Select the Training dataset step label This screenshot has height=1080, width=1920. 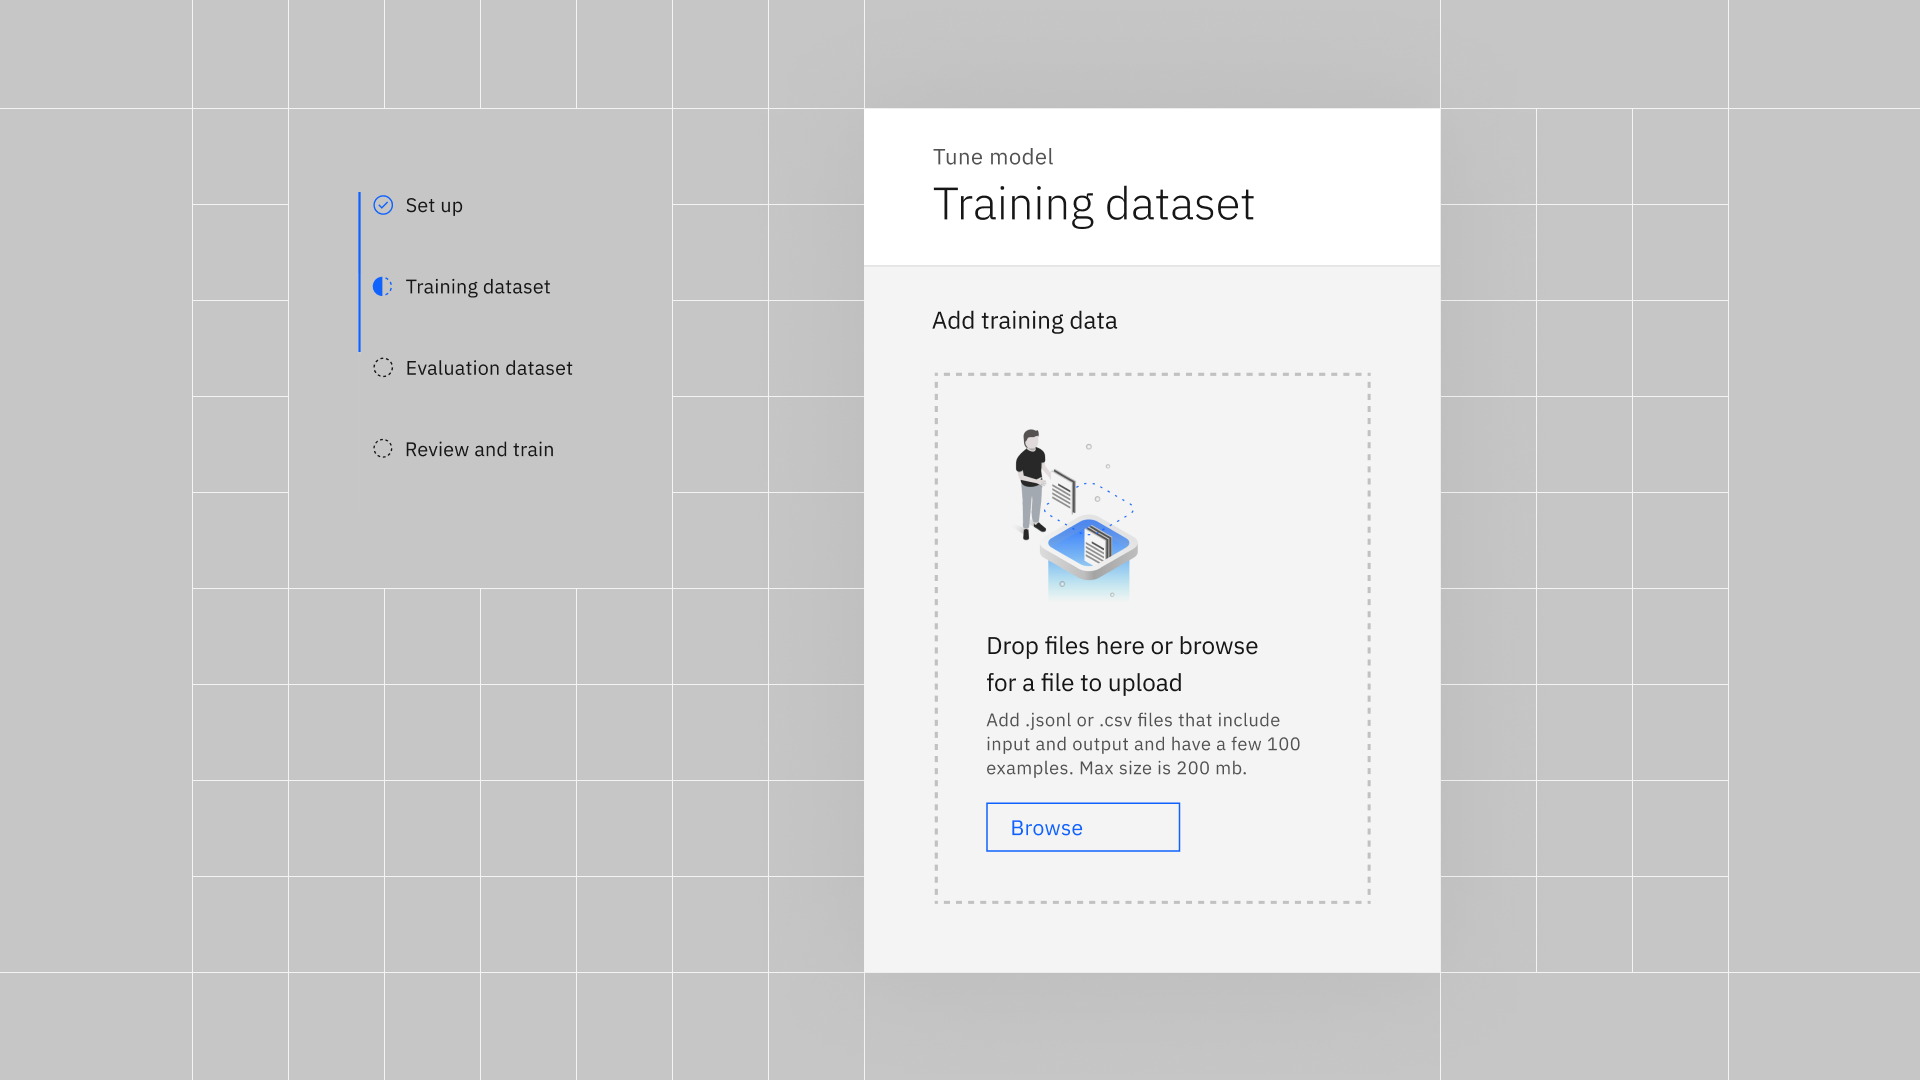(x=478, y=287)
